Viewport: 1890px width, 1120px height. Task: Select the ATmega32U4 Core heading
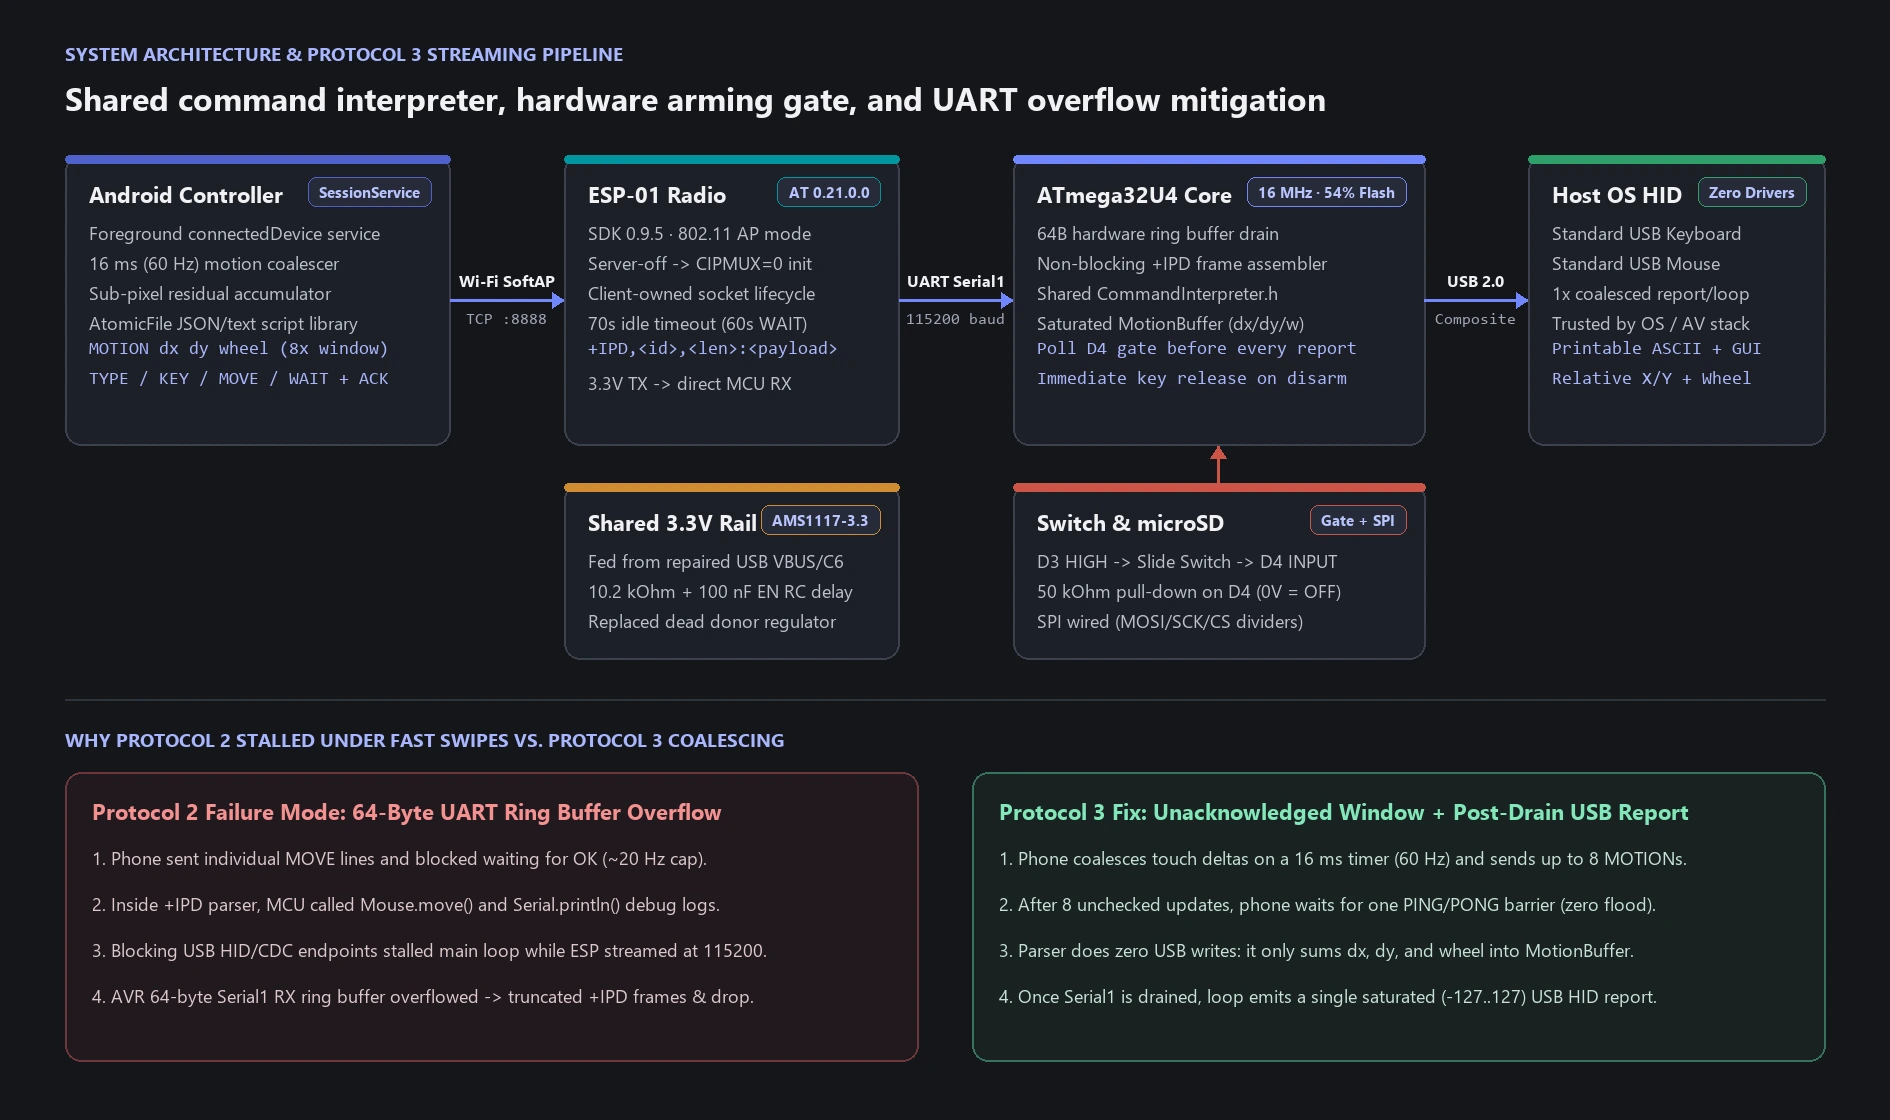pyautogui.click(x=1134, y=195)
